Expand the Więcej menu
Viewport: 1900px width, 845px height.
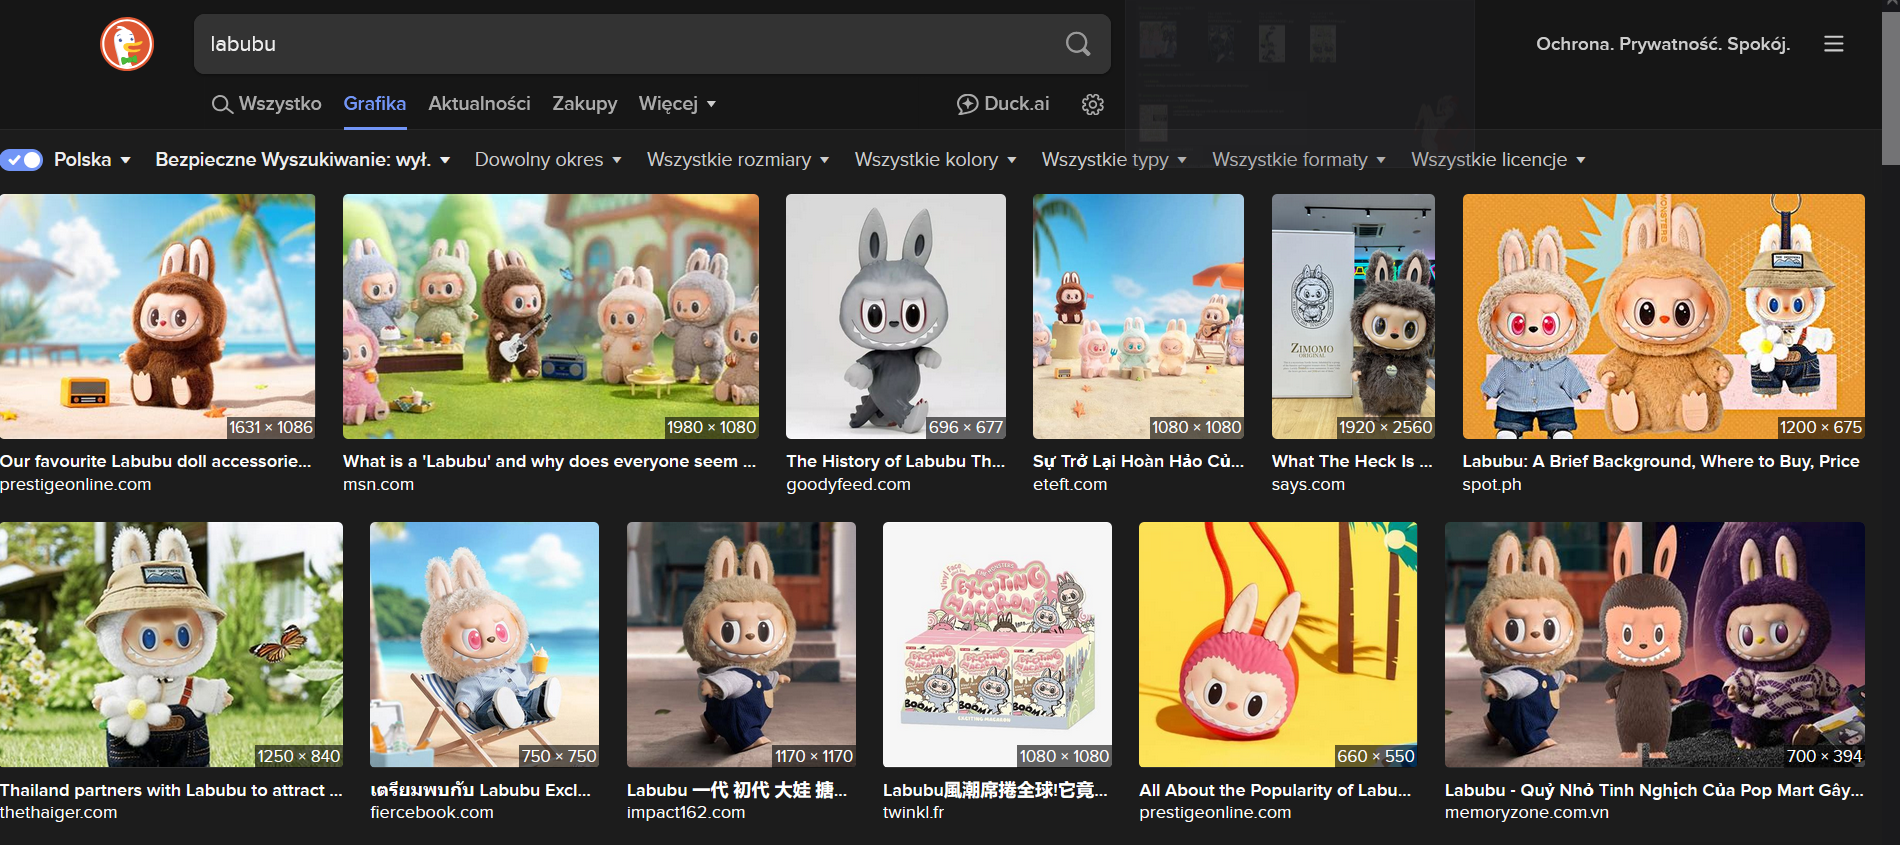[677, 104]
